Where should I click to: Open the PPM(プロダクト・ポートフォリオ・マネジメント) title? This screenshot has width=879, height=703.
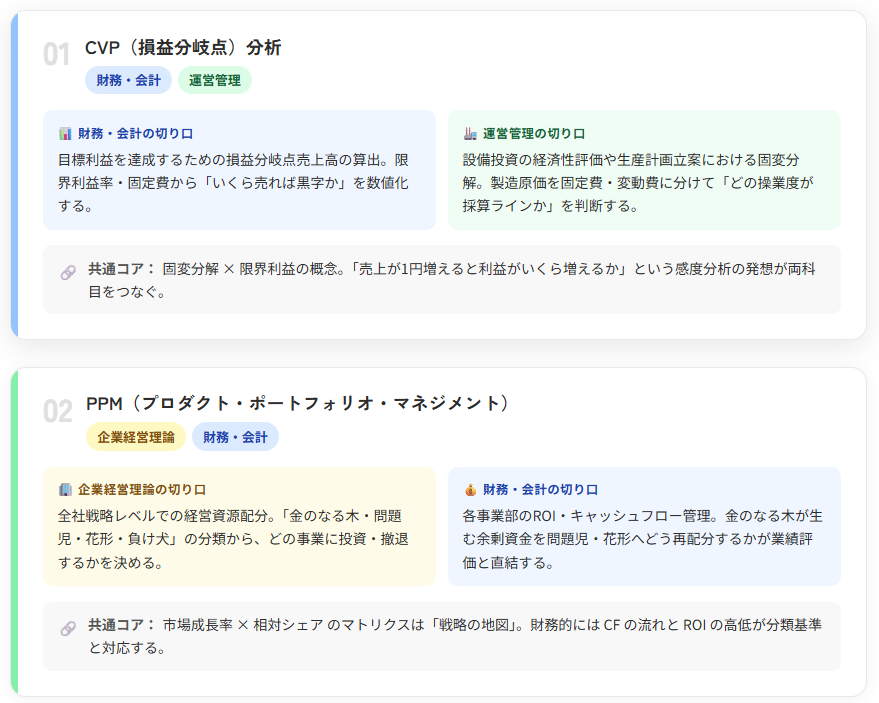[298, 403]
